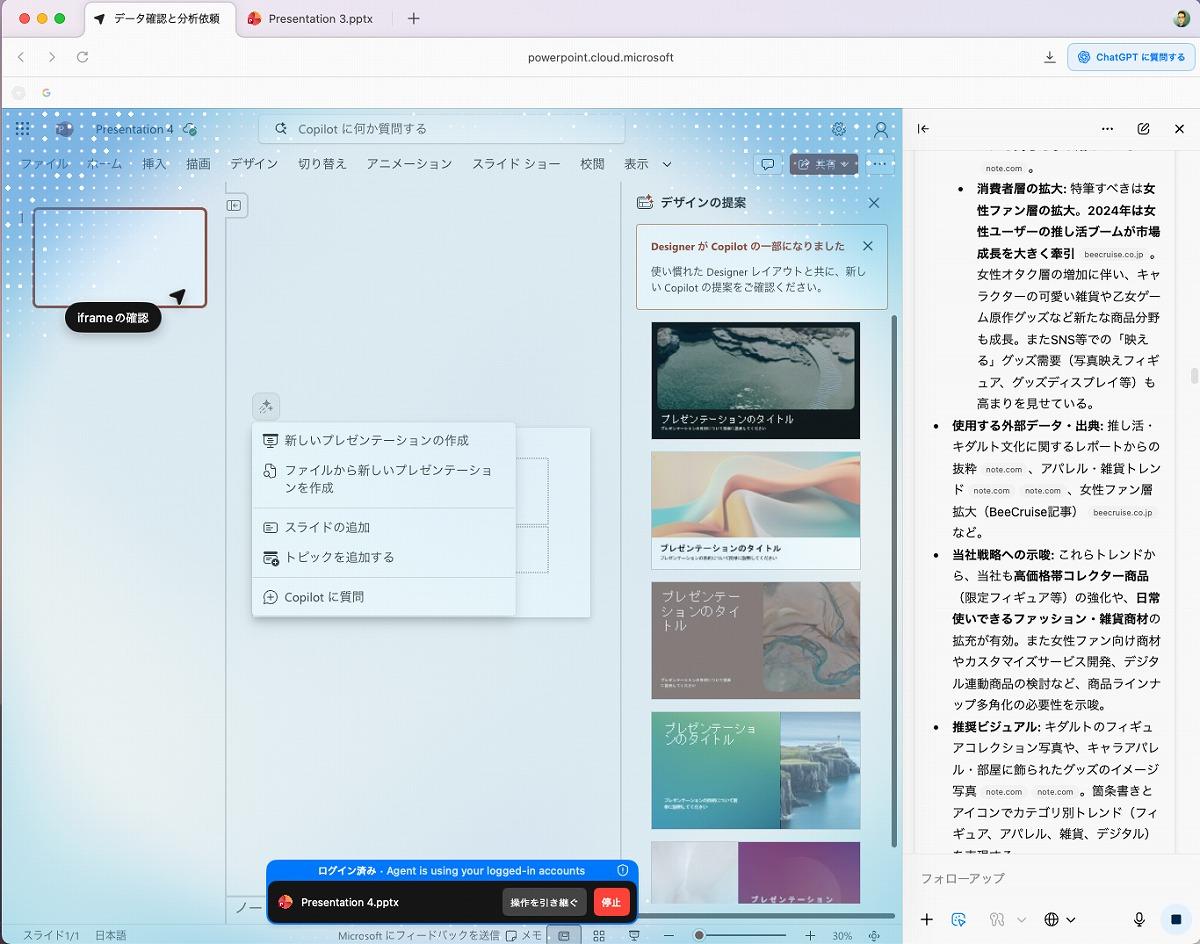Click the 操作を引き継ぐ button

coord(544,902)
